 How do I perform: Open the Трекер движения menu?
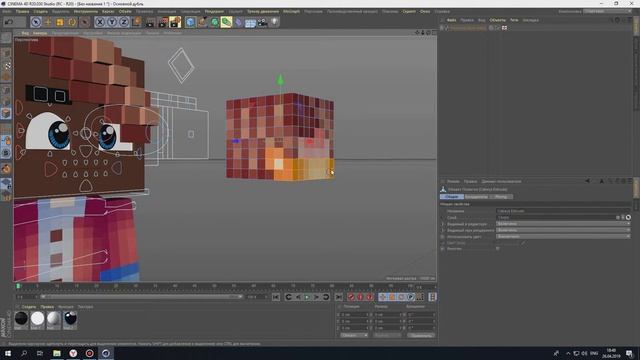point(263,11)
